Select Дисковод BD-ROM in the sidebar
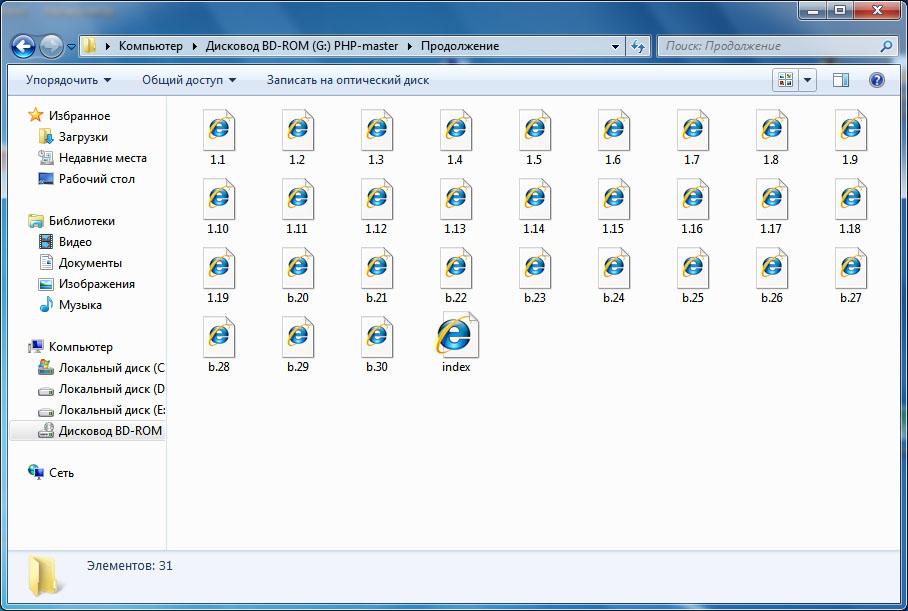The image size is (908, 611). click(x=110, y=431)
